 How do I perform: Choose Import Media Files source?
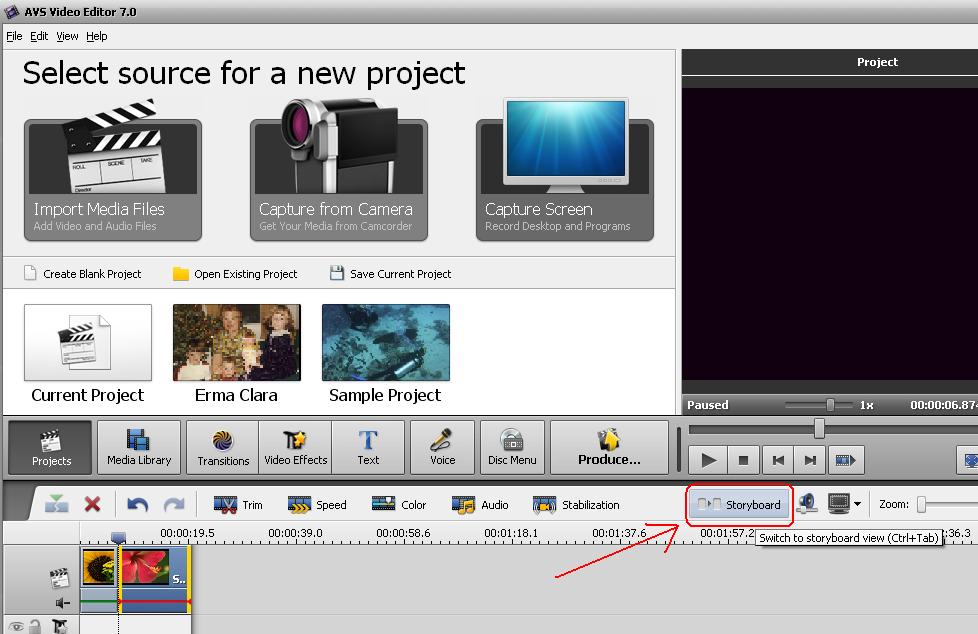click(x=113, y=170)
